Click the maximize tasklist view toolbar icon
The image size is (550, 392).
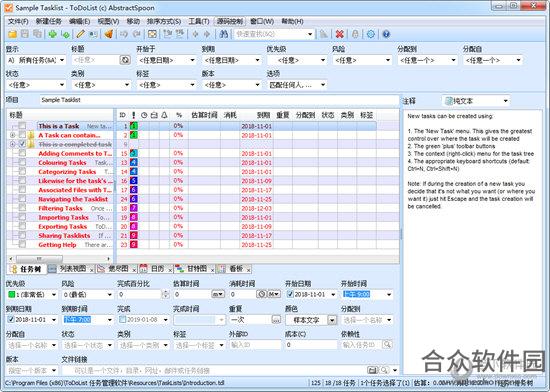[152, 34]
